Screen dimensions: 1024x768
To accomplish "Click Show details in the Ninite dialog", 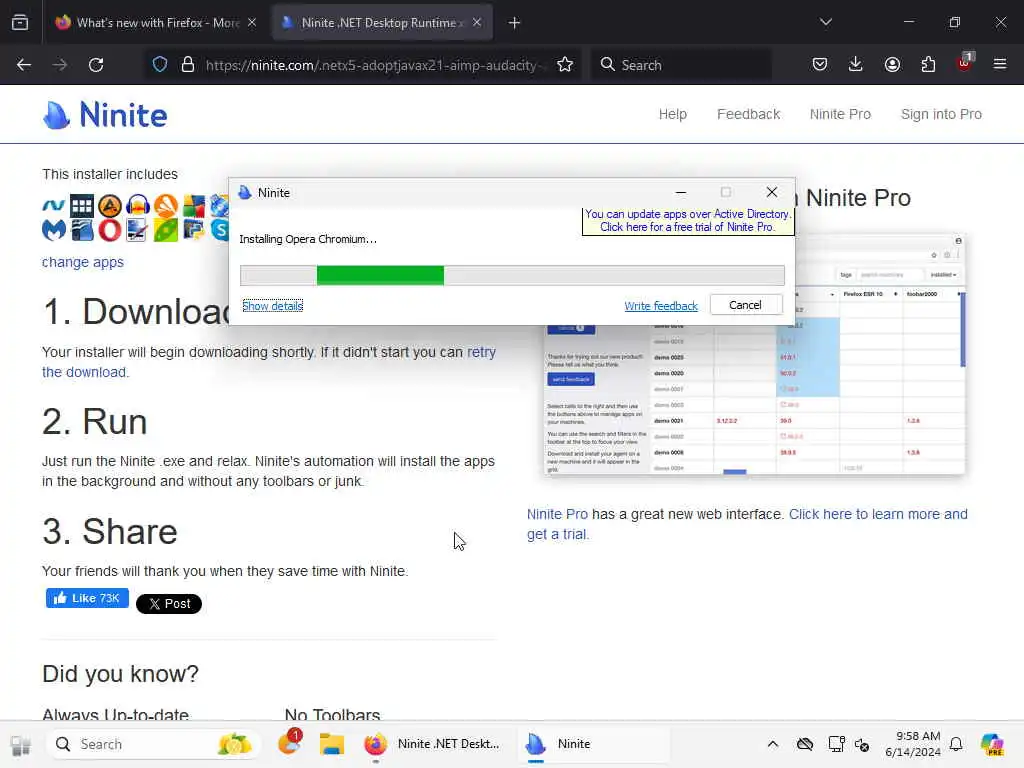I will point(272,306).
